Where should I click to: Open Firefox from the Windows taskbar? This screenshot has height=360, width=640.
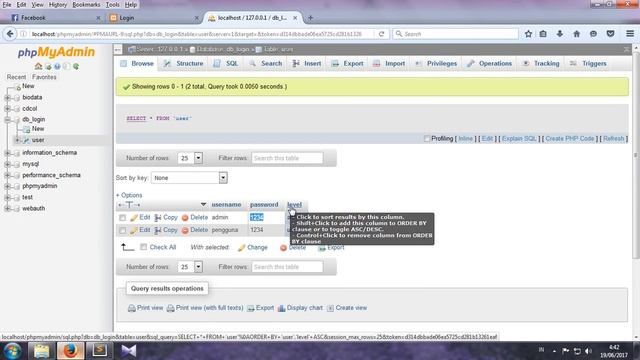[70, 351]
